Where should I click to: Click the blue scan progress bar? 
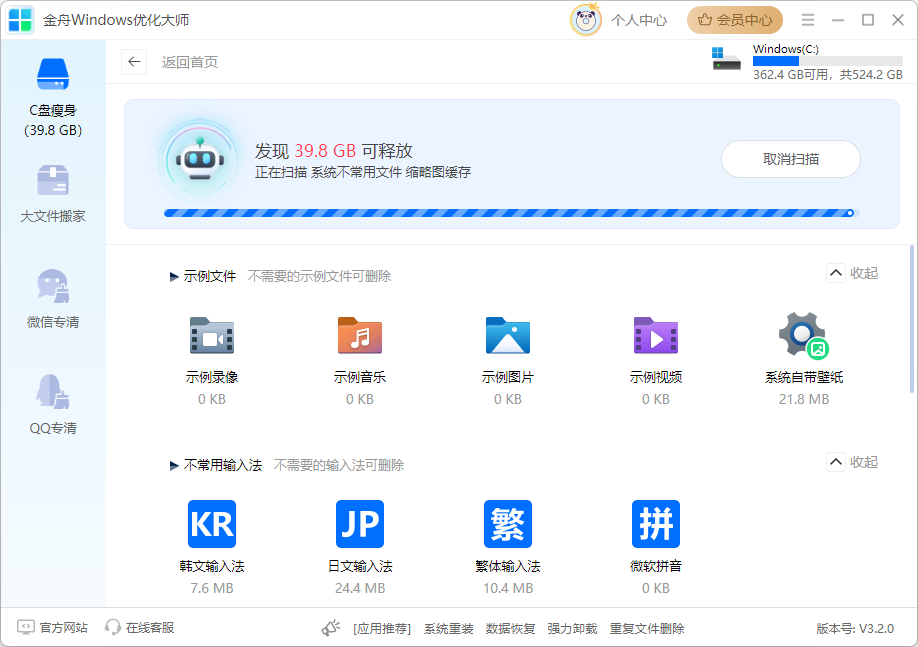pos(500,213)
